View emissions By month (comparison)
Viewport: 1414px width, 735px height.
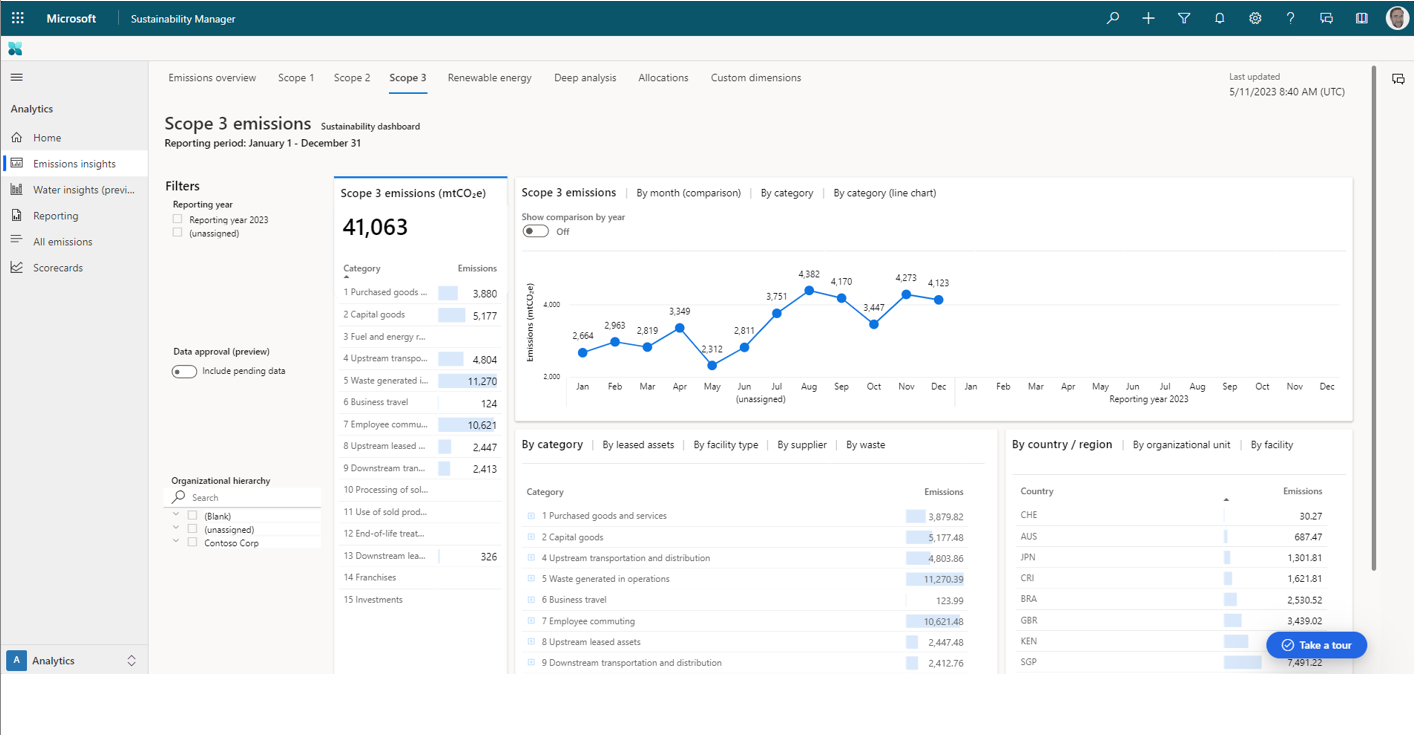point(689,192)
